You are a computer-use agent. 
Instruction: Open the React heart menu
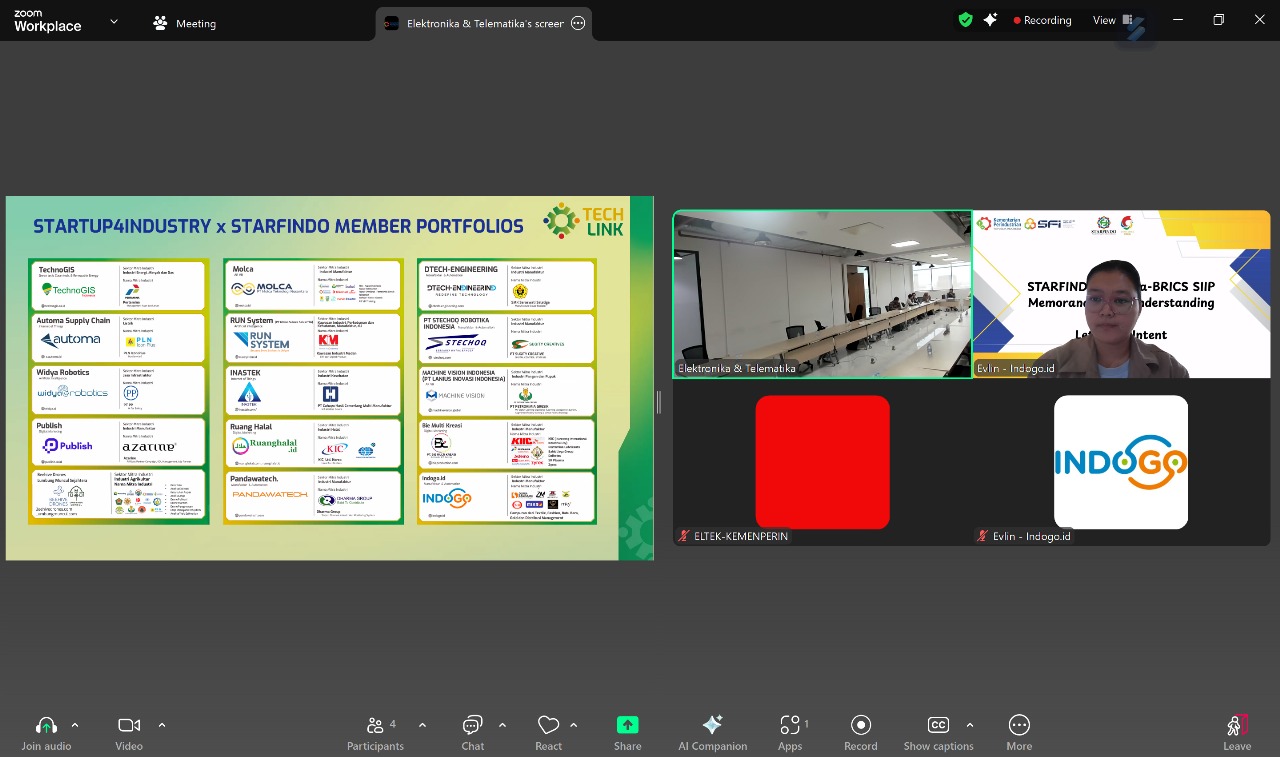tap(548, 733)
